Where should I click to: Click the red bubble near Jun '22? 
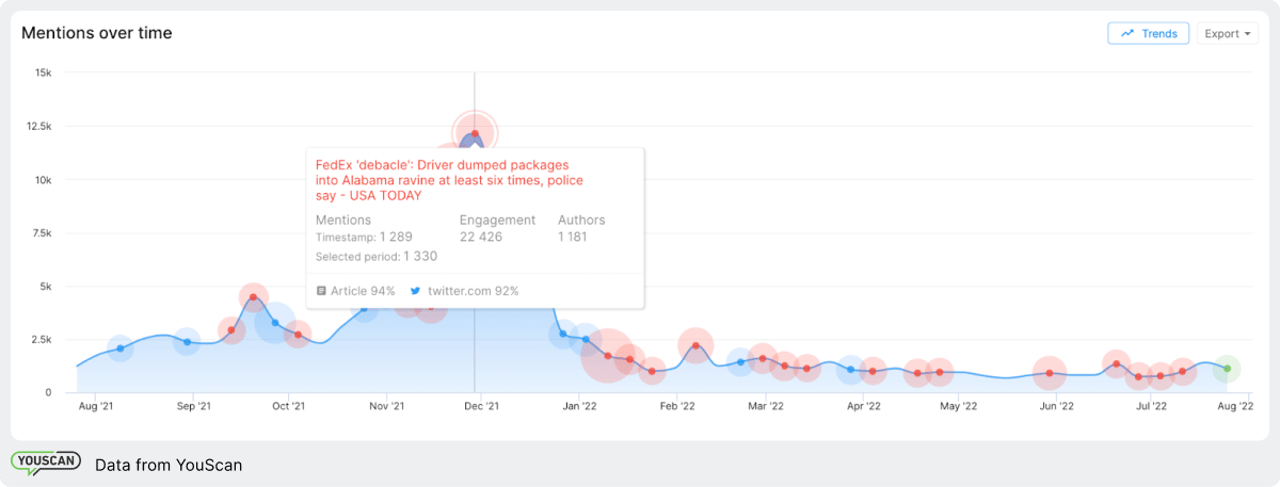tap(1049, 373)
